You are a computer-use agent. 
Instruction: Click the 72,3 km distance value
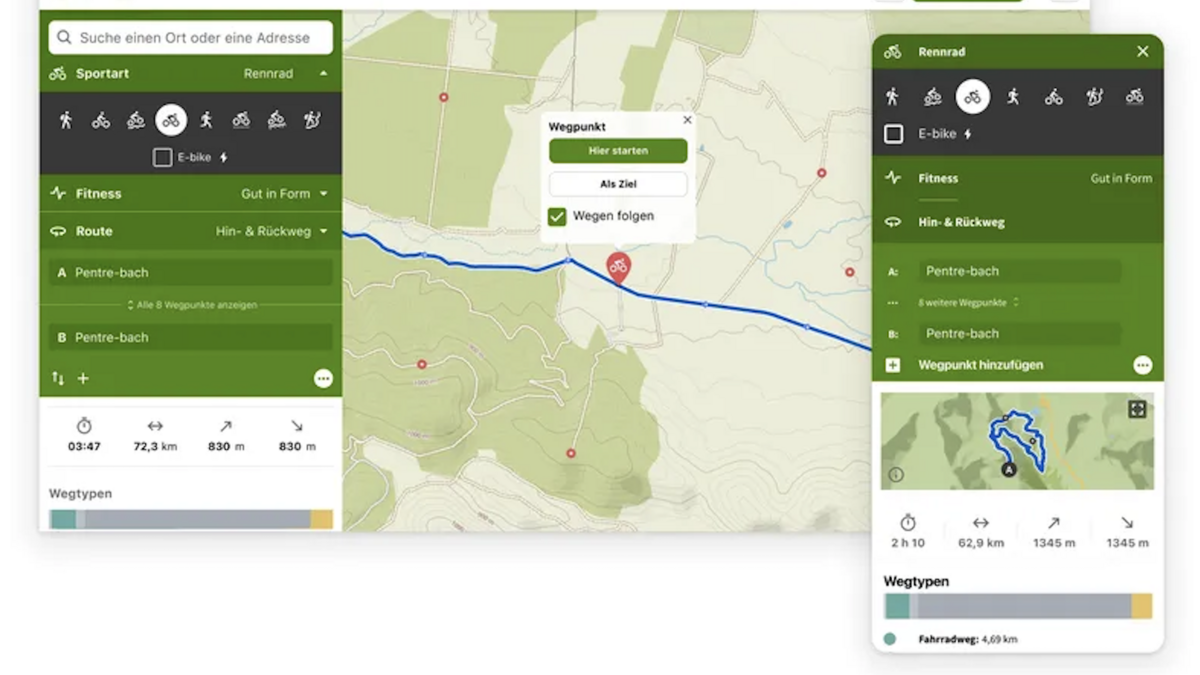point(155,447)
